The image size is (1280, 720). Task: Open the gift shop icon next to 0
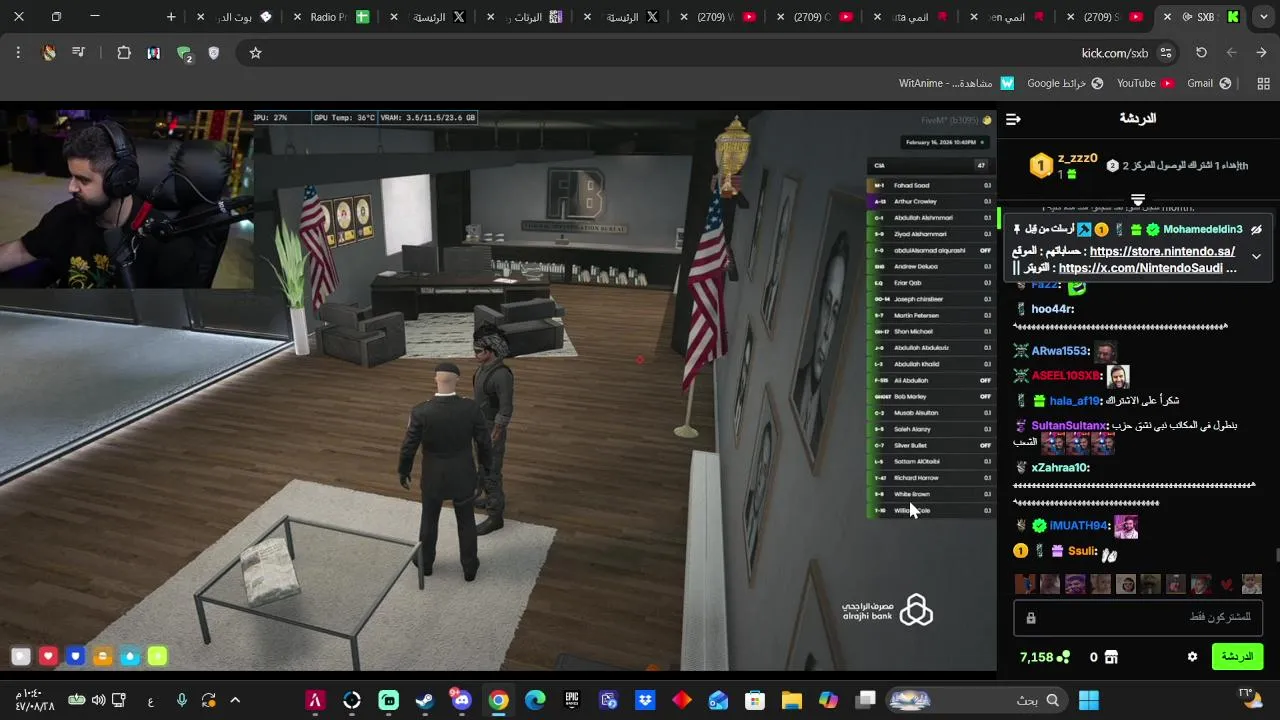(1111, 657)
